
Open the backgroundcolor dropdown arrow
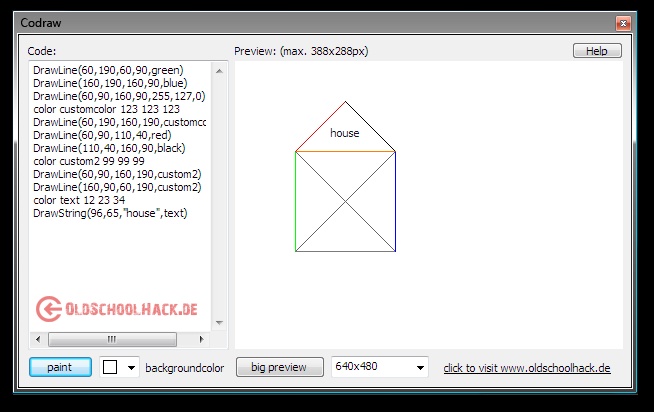[x=131, y=367]
